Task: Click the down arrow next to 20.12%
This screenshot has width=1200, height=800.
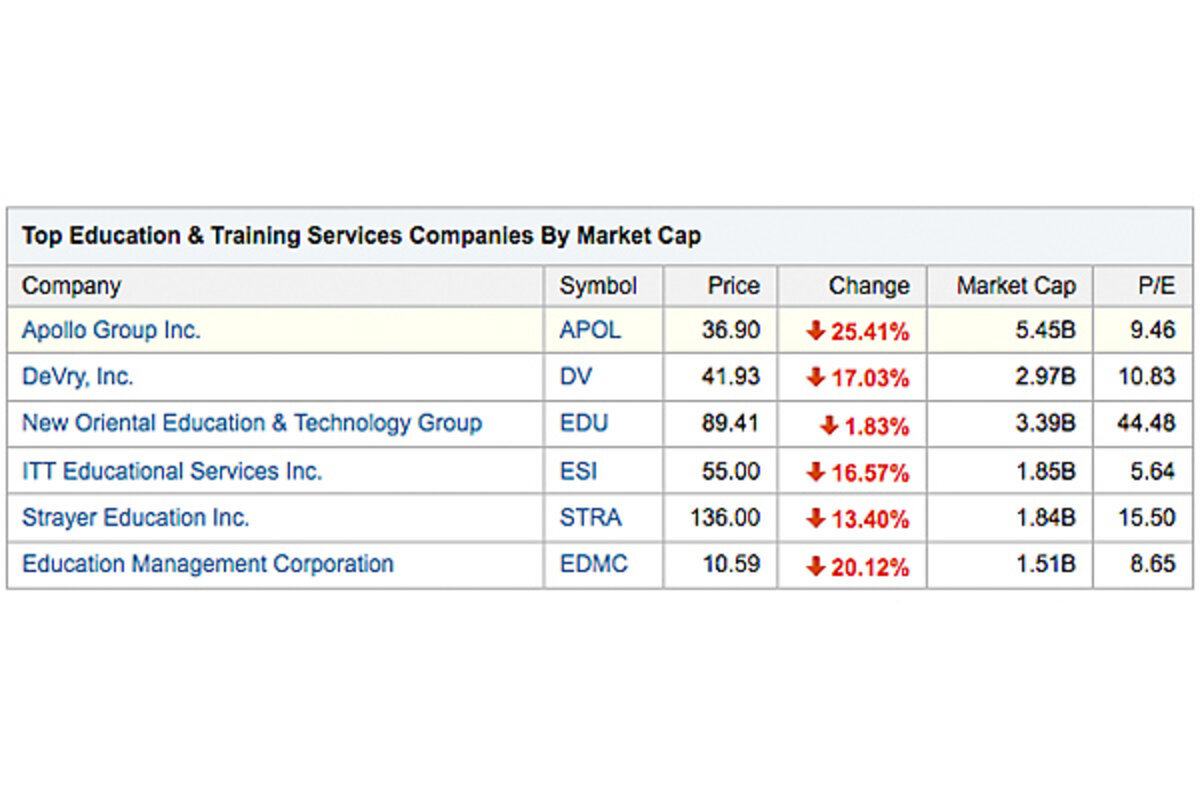Action: click(816, 567)
